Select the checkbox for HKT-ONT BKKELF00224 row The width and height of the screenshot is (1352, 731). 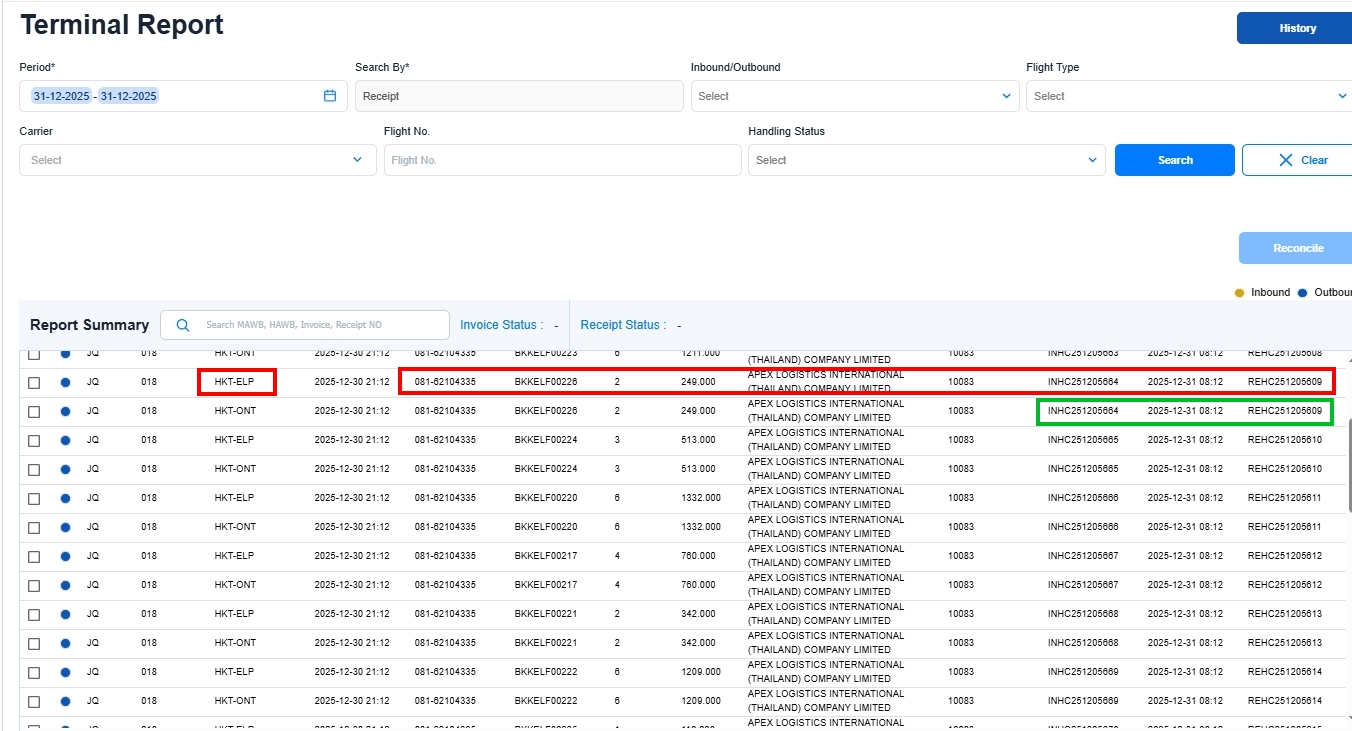coord(34,469)
